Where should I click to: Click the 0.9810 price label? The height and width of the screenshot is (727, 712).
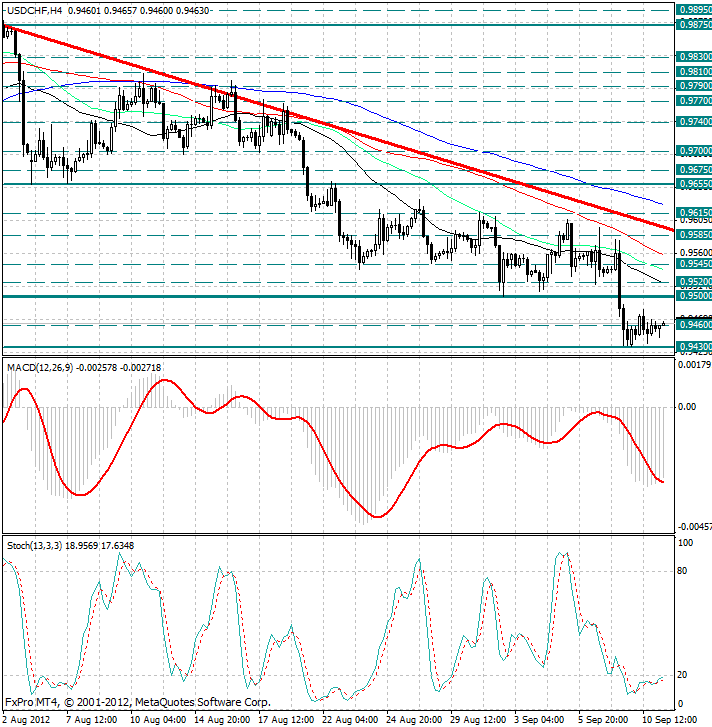coord(693,71)
